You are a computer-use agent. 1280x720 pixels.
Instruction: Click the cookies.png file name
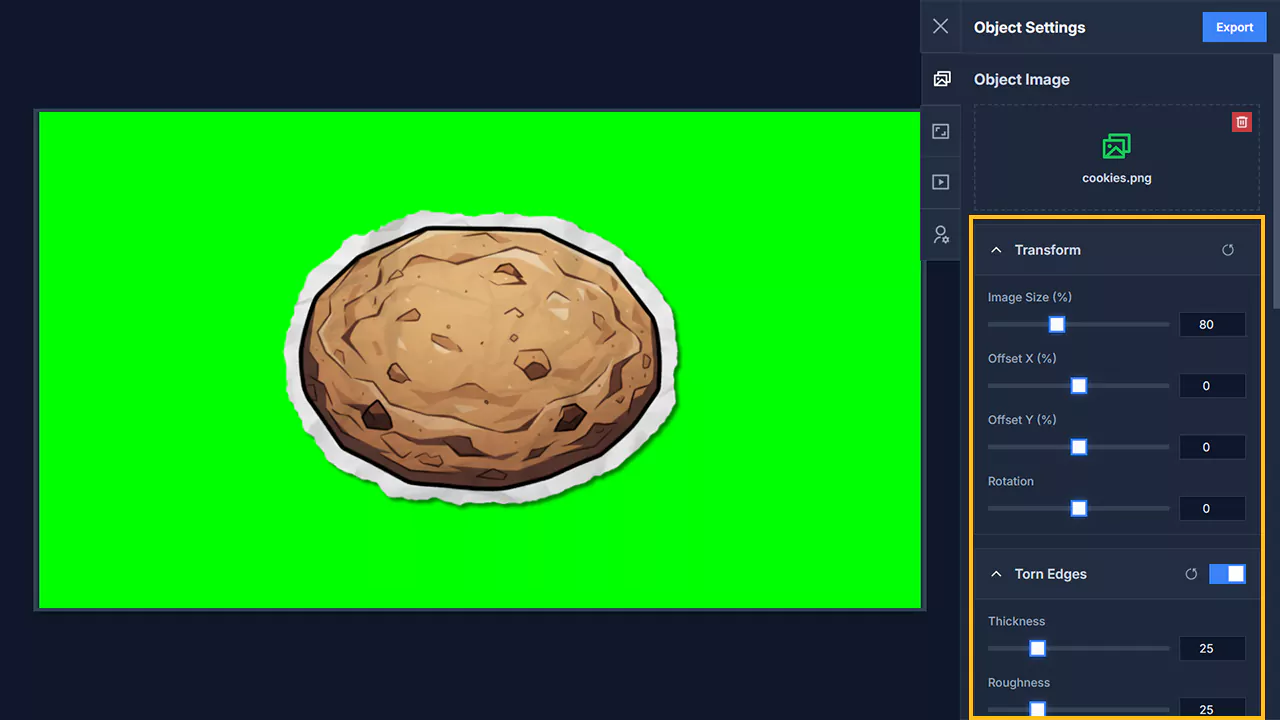1117,178
